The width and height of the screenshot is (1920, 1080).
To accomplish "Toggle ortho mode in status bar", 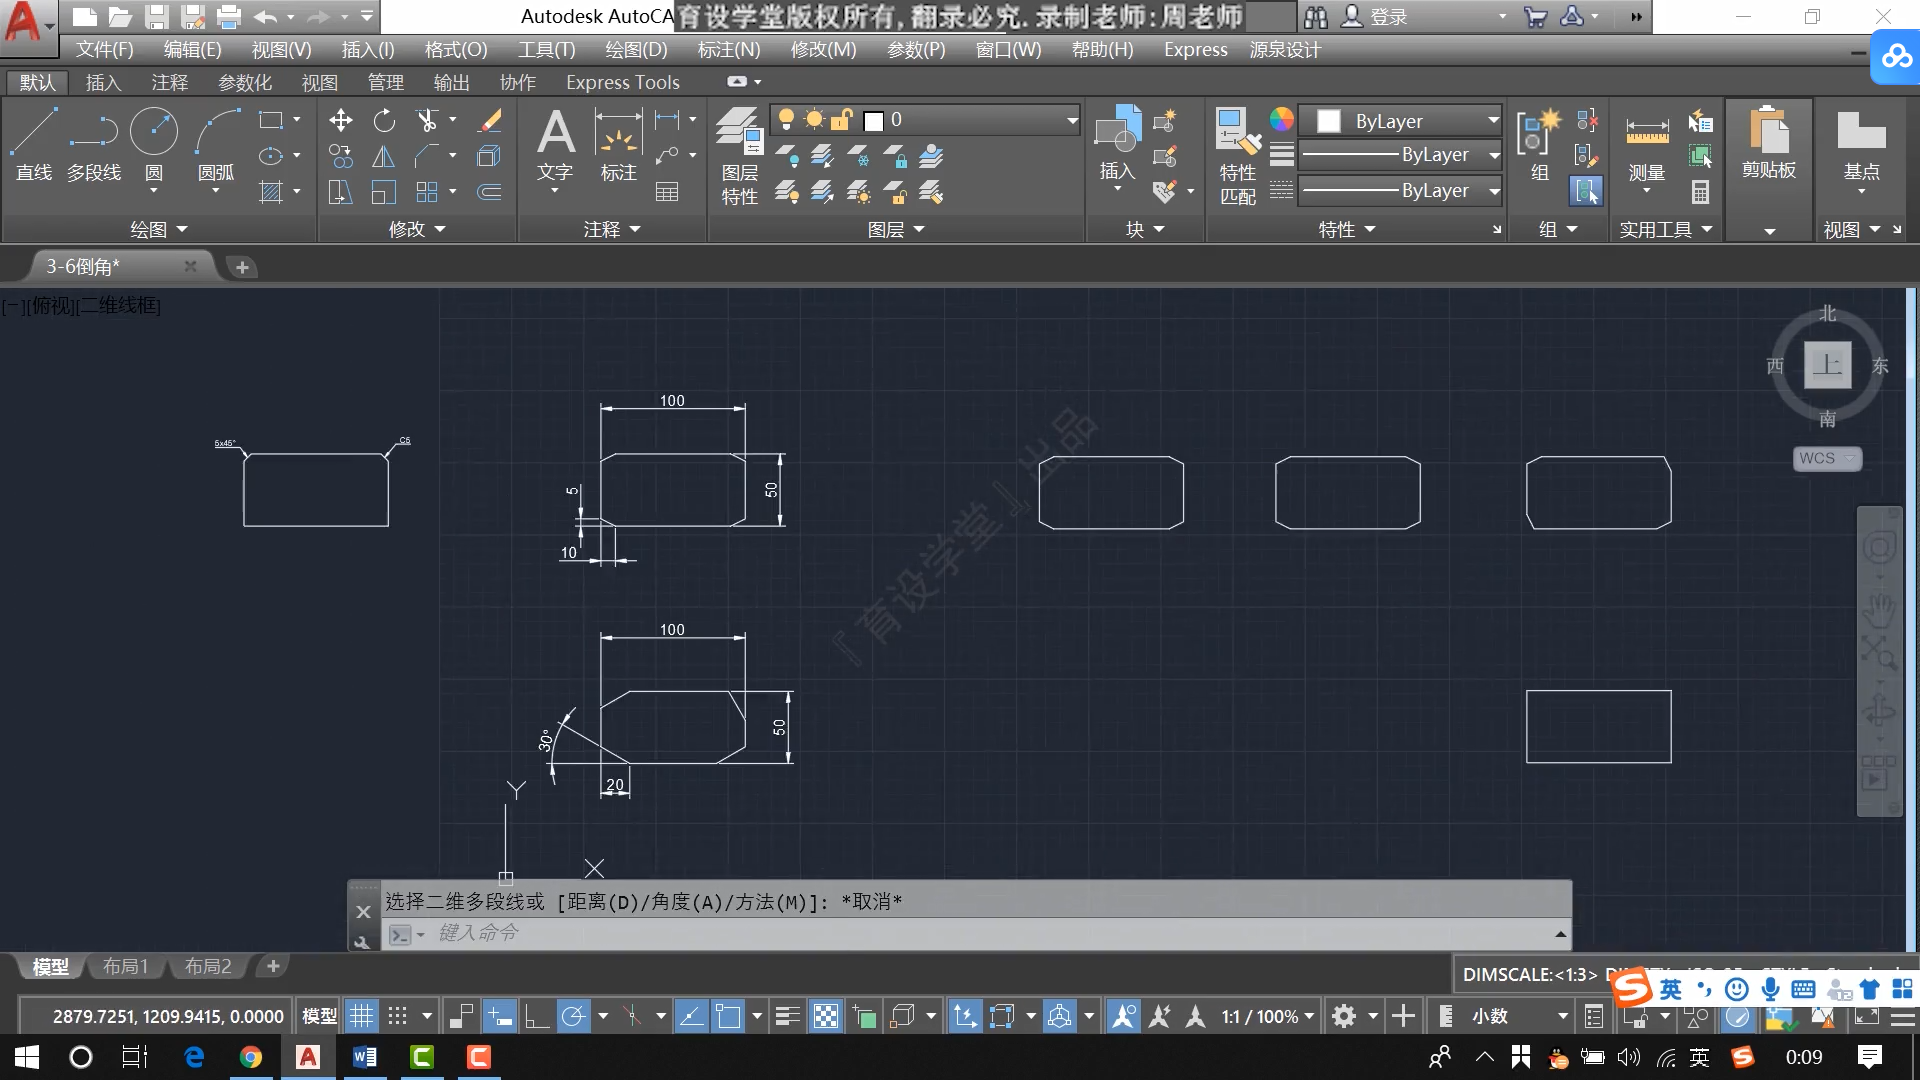I will 537,1017.
